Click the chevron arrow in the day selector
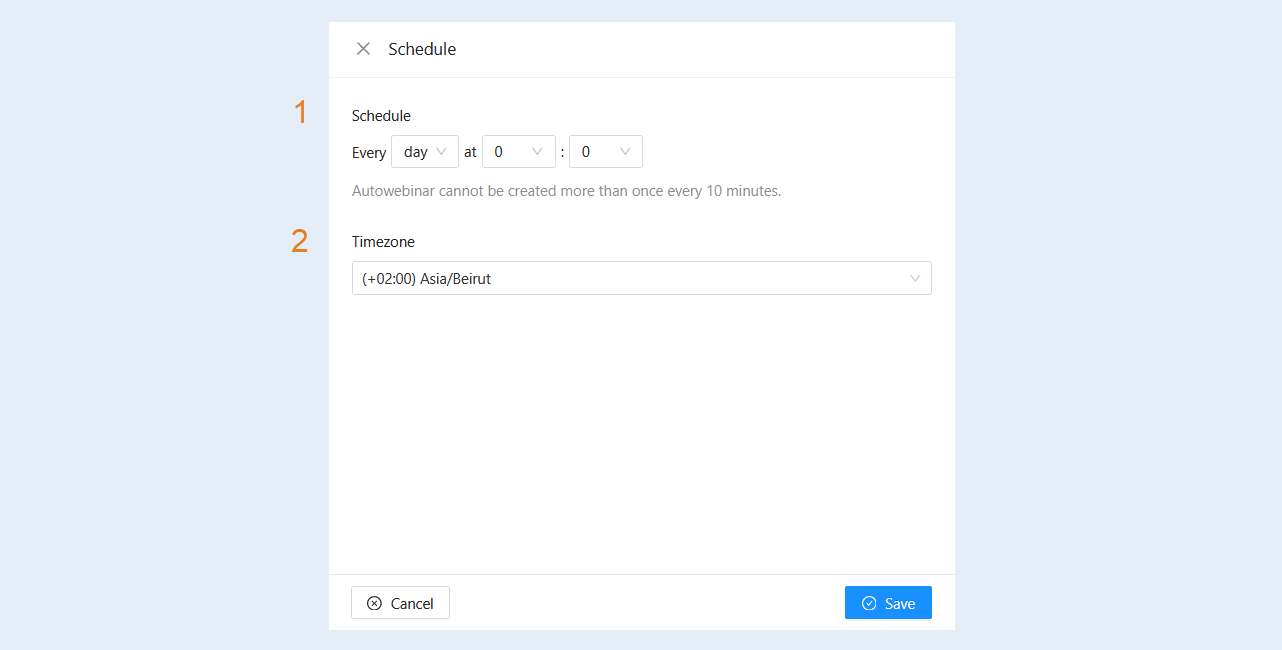This screenshot has width=1282, height=650. [x=442, y=152]
